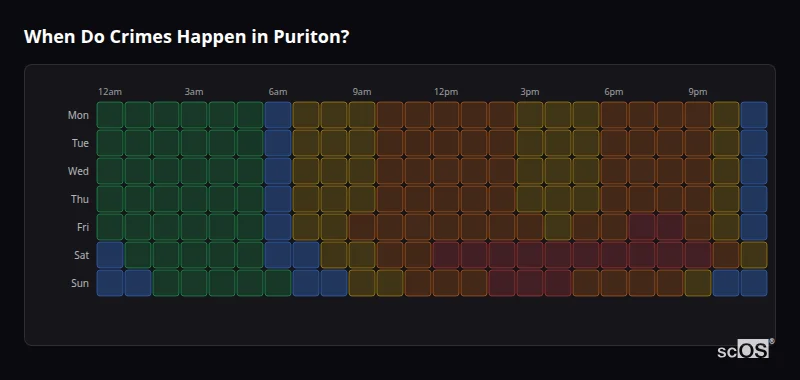Click the Sunday 4pm red cell
Screen dimensions: 800x380
click(558, 283)
